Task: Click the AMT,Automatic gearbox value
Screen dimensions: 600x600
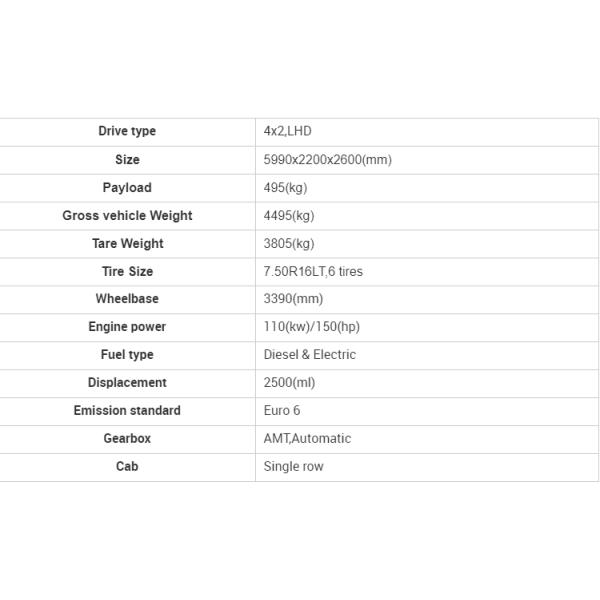Action: coord(307,439)
